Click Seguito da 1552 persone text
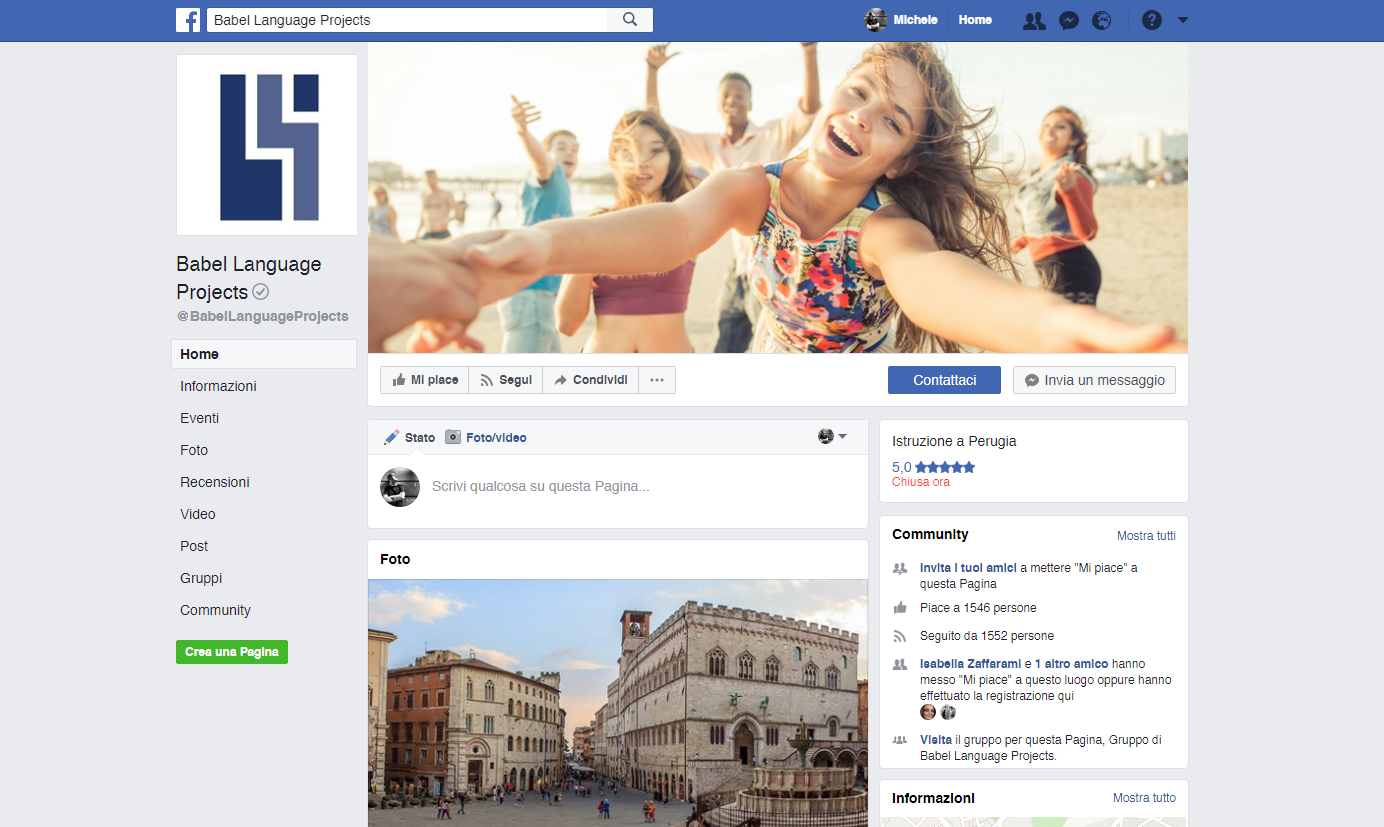Image resolution: width=1384 pixels, height=827 pixels. (x=987, y=635)
